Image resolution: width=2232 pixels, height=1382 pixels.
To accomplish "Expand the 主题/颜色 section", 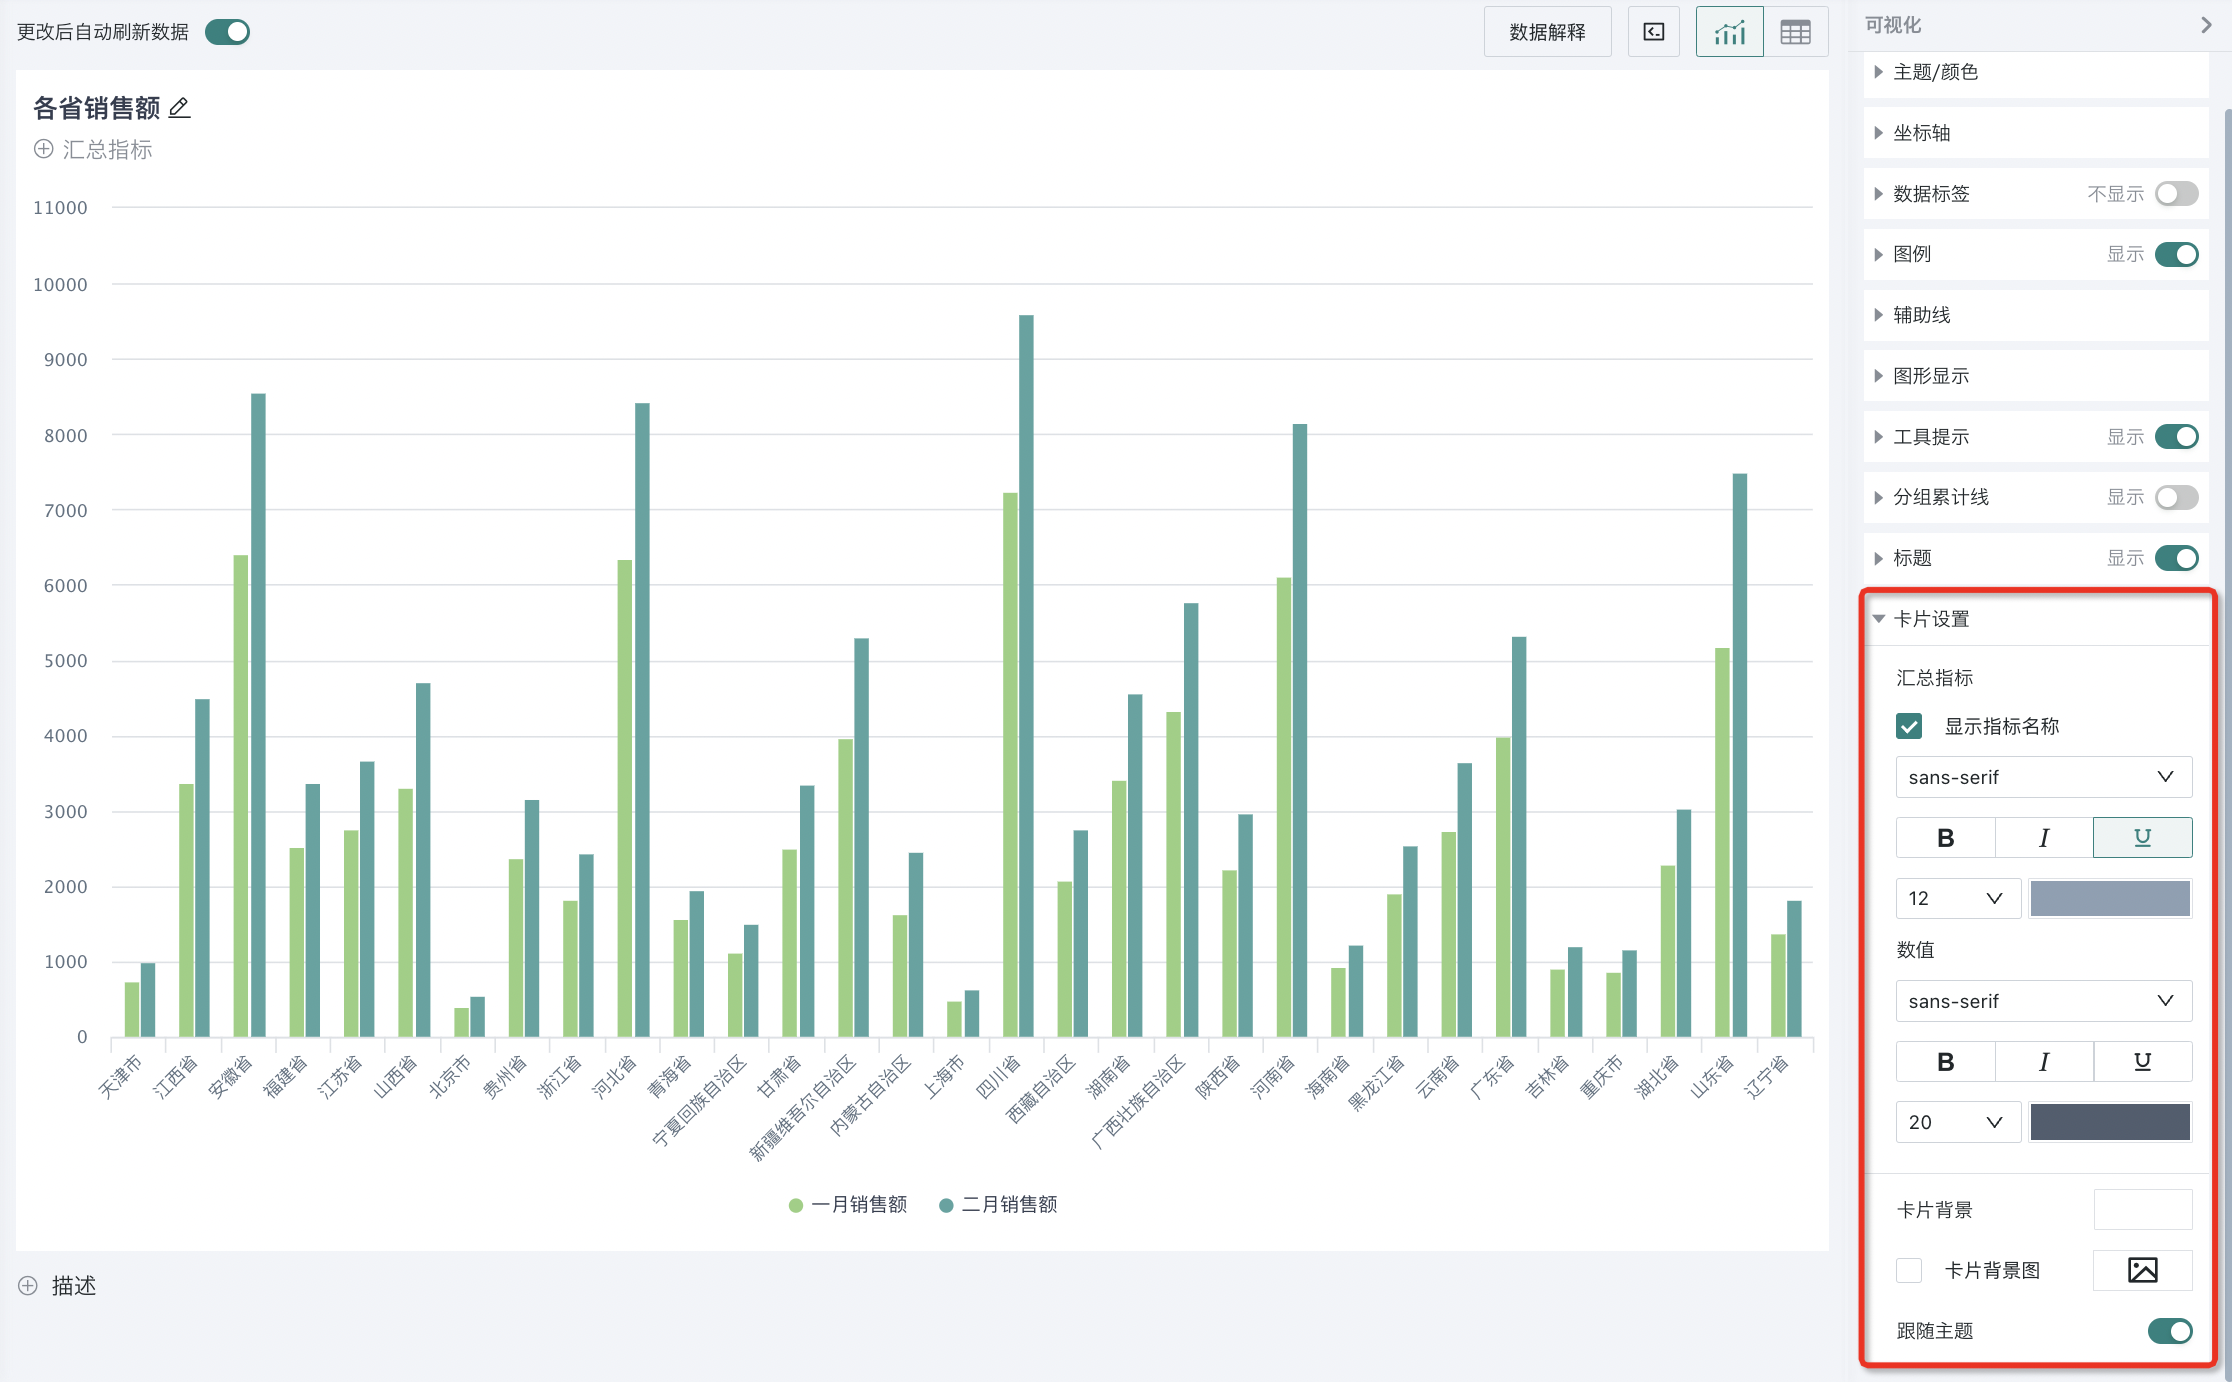I will click(1934, 72).
